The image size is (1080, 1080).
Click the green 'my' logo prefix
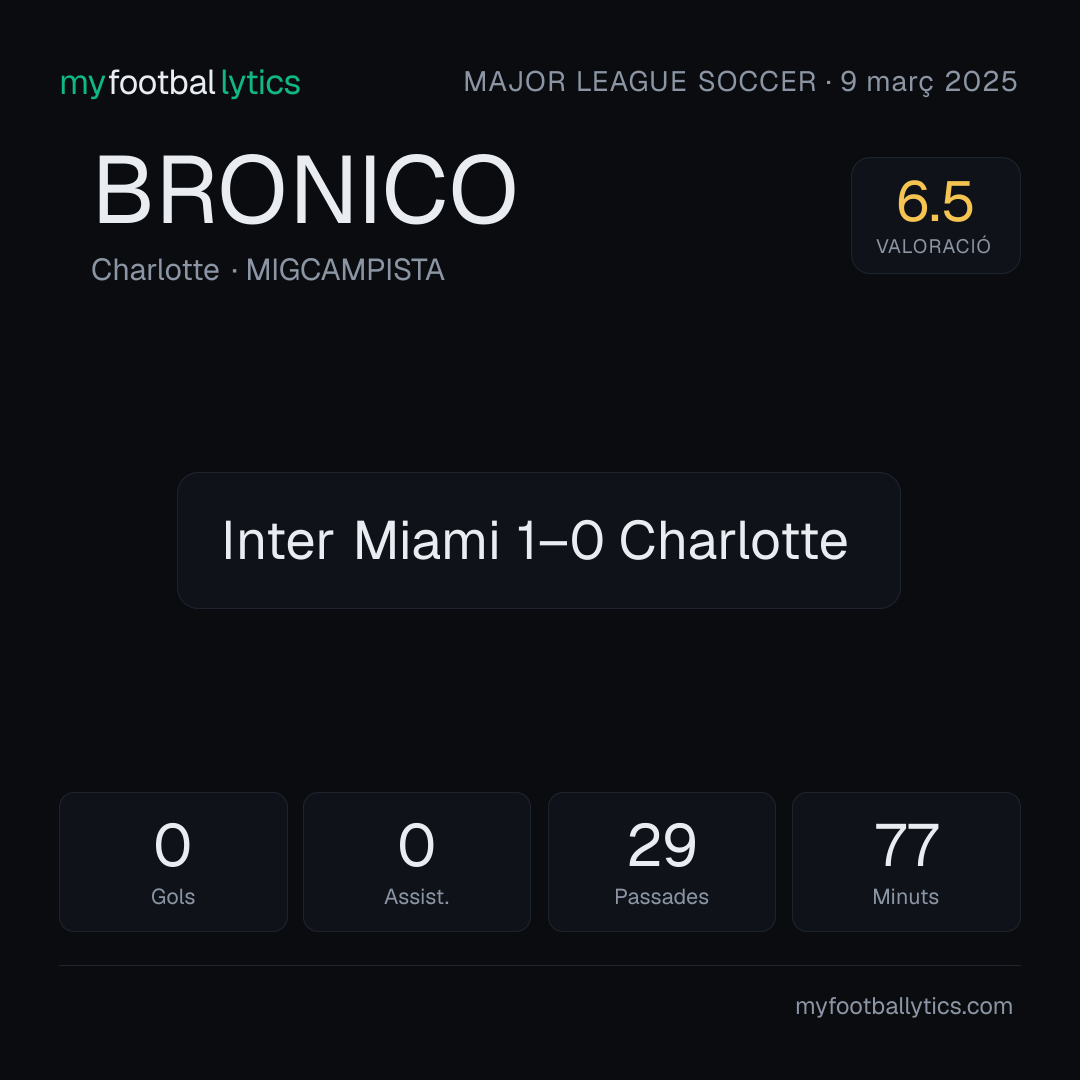click(x=83, y=85)
